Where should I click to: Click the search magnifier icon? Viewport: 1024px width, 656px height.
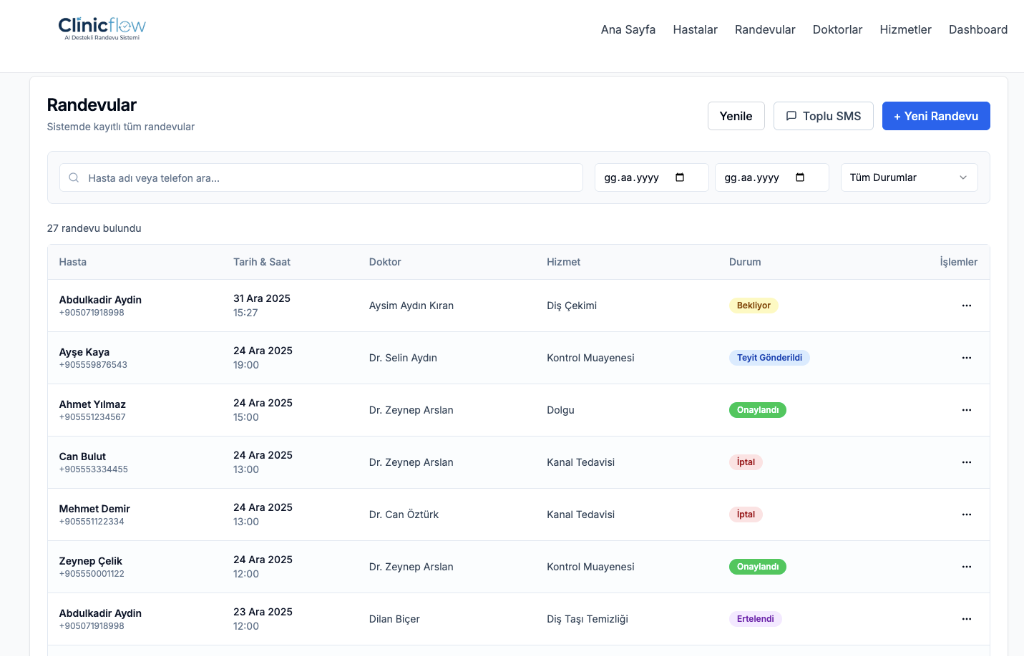pyautogui.click(x=74, y=178)
